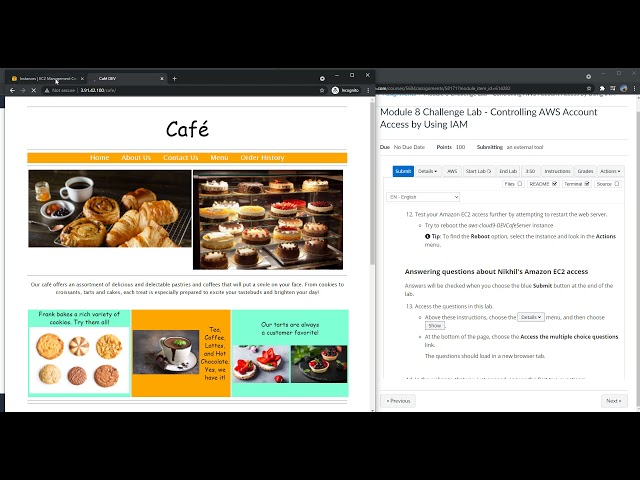Click the Grades button

pyautogui.click(x=585, y=171)
